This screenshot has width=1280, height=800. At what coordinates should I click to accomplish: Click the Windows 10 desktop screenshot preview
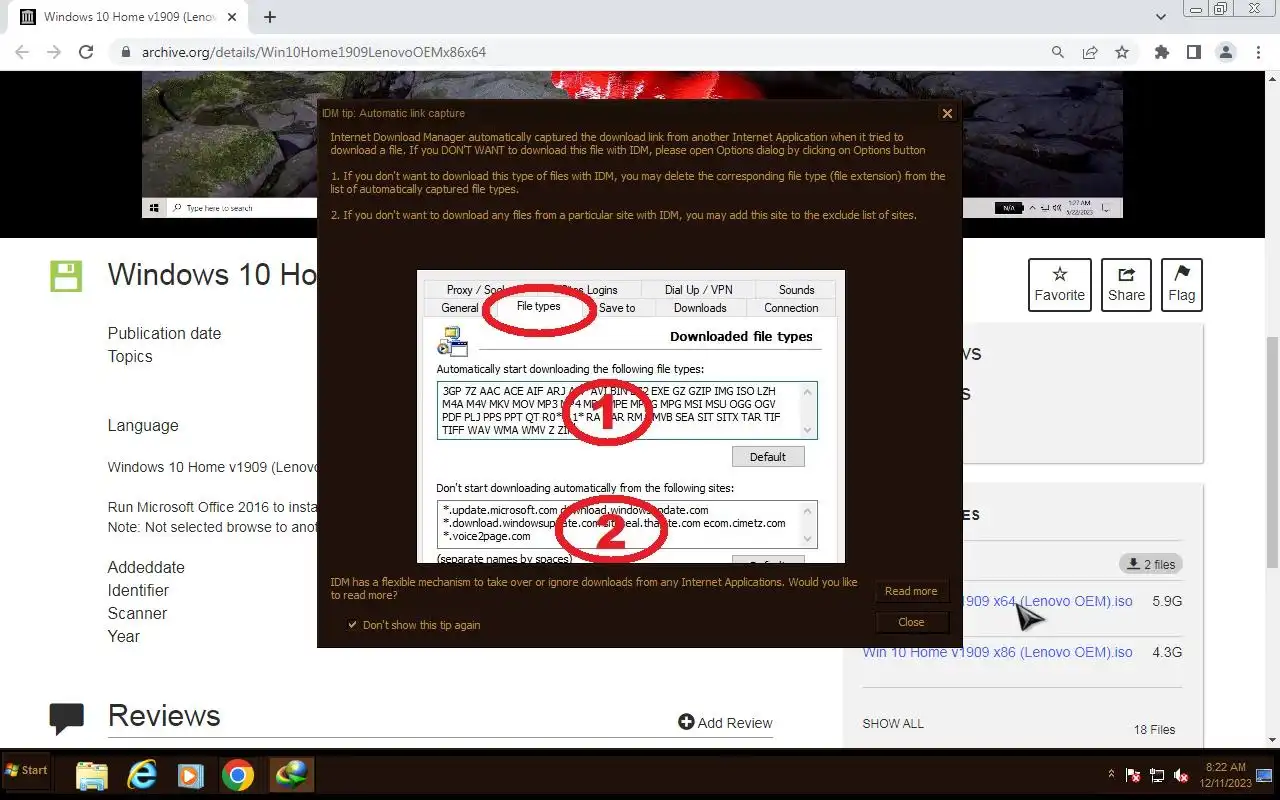pos(632,145)
